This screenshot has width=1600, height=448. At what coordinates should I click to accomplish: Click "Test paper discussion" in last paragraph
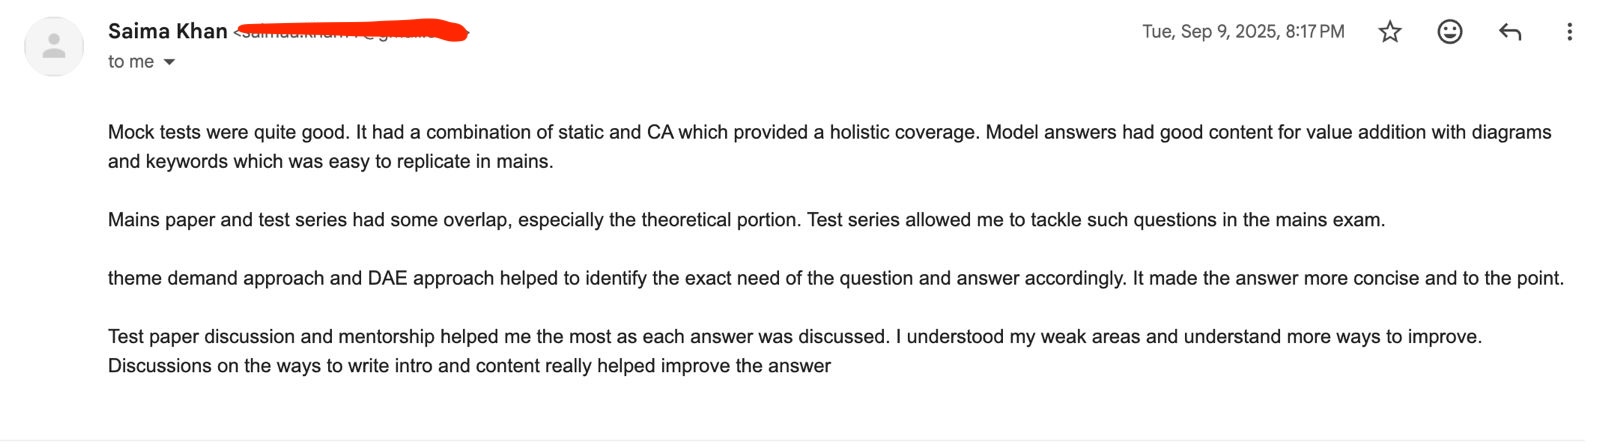pyautogui.click(x=201, y=337)
